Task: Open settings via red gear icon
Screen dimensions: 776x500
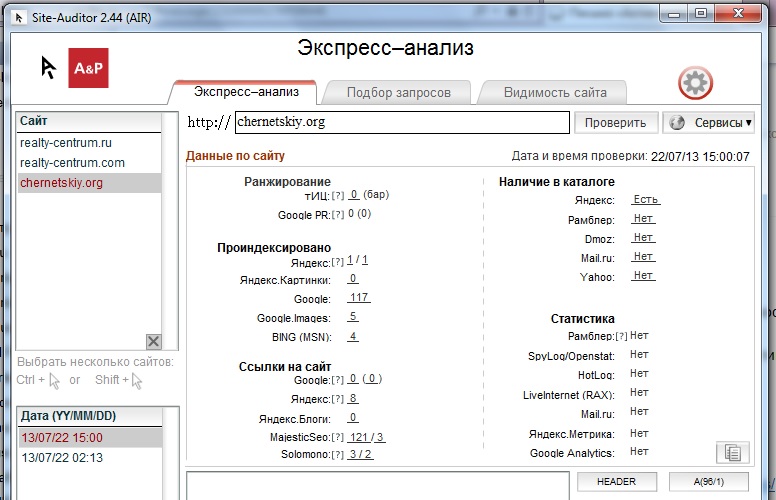Action: point(695,83)
